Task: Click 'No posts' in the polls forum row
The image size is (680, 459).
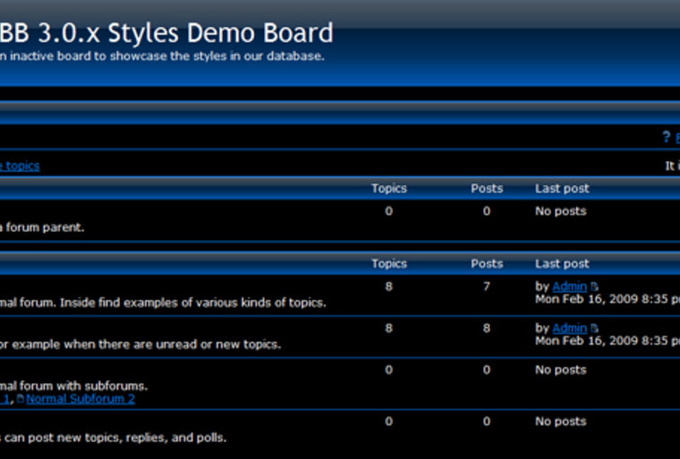Action: click(560, 422)
